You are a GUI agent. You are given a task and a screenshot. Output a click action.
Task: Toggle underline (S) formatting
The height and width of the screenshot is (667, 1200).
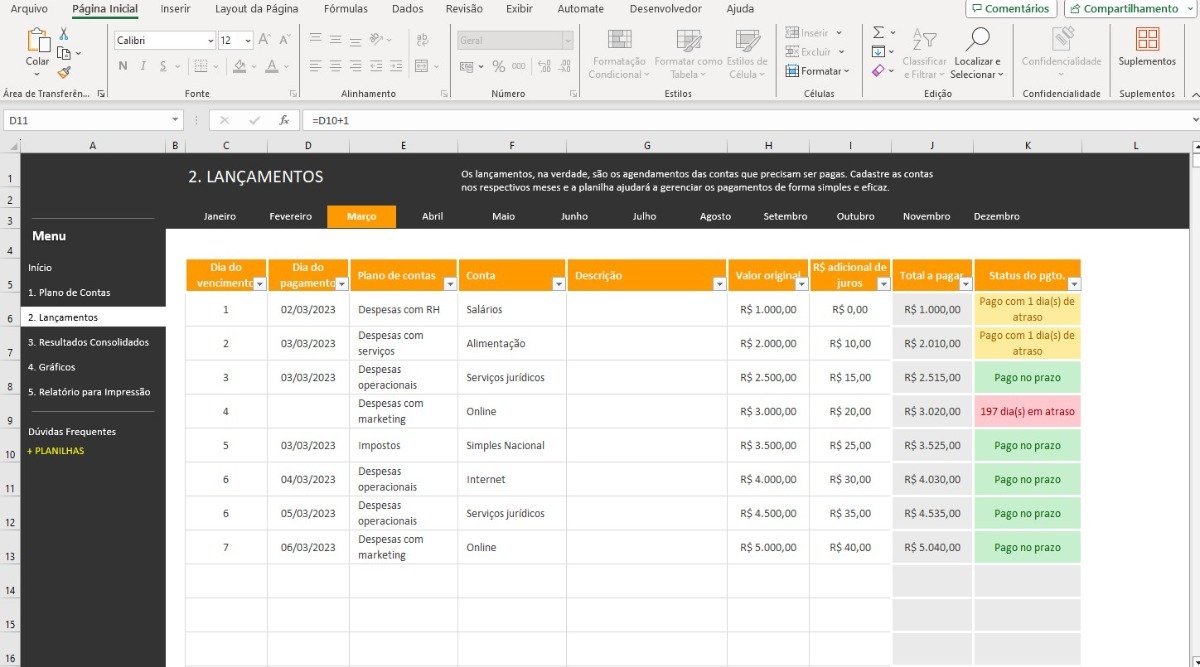point(162,66)
